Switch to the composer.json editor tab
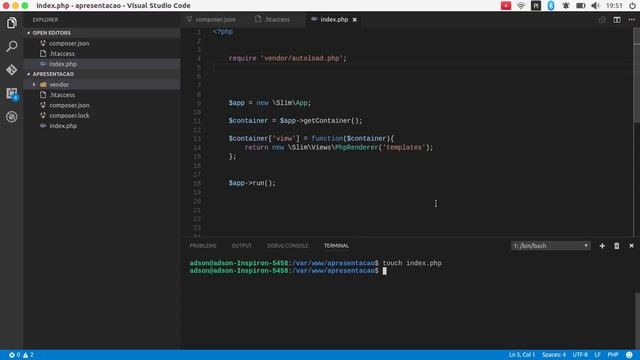 [x=211, y=20]
